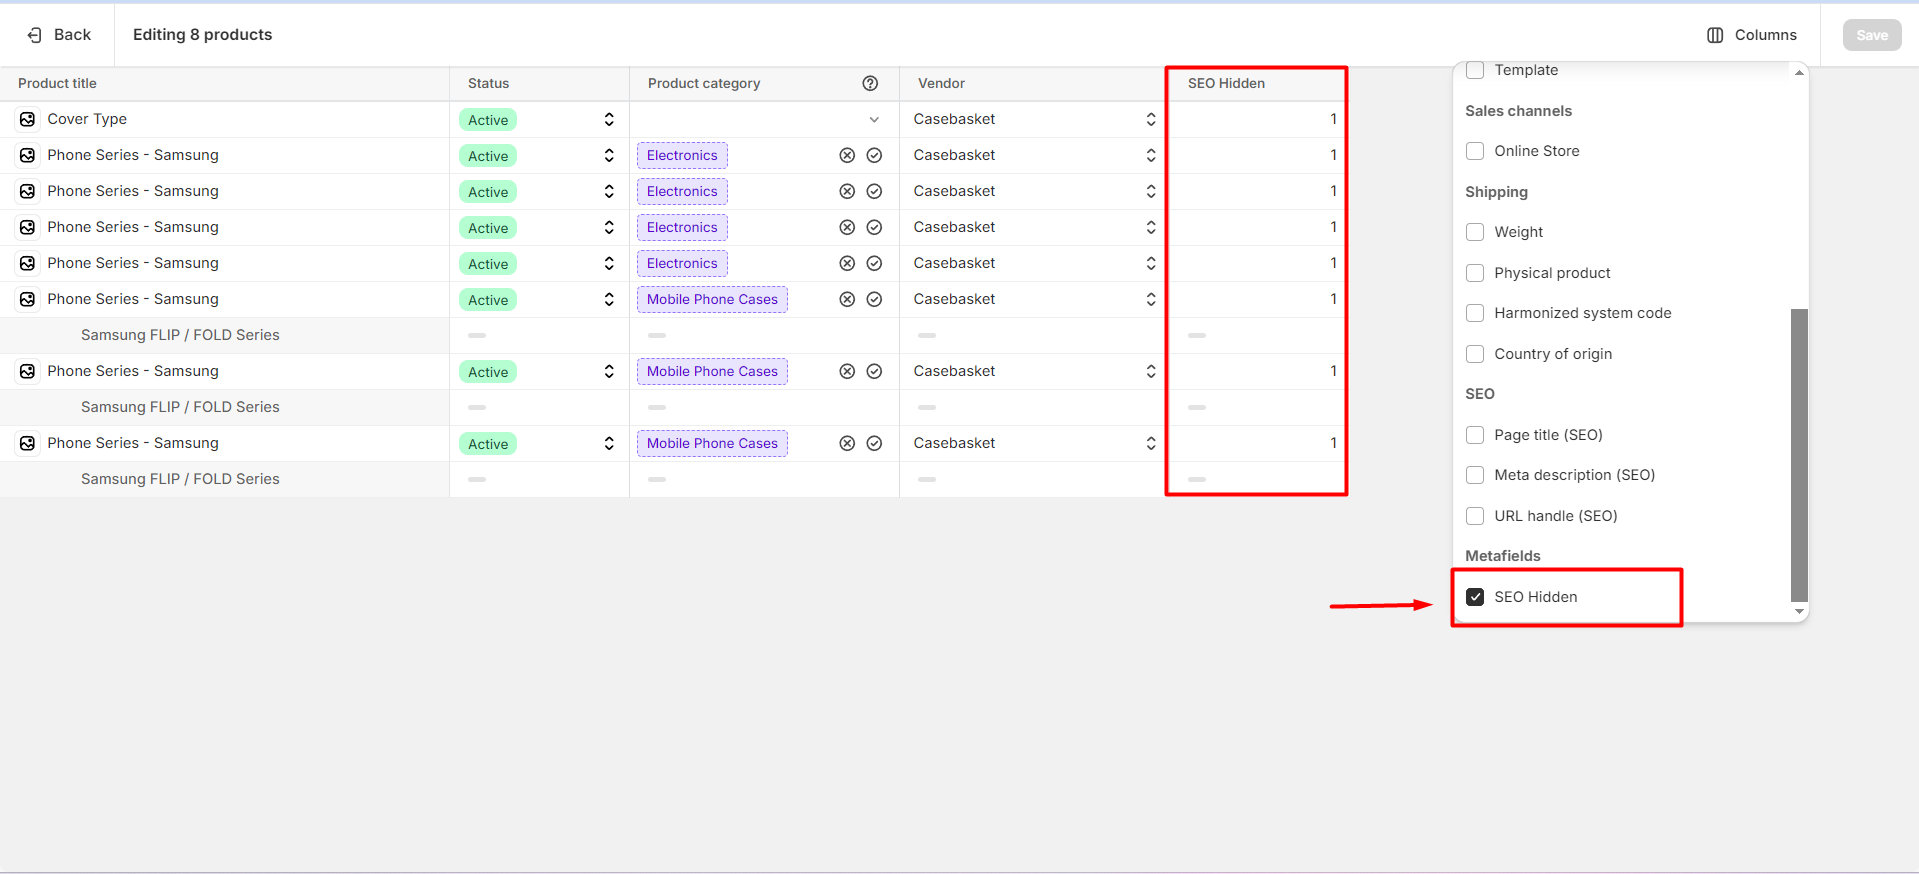Confirm Electronics category in first Samsung row
The image size is (1919, 874).
(874, 155)
